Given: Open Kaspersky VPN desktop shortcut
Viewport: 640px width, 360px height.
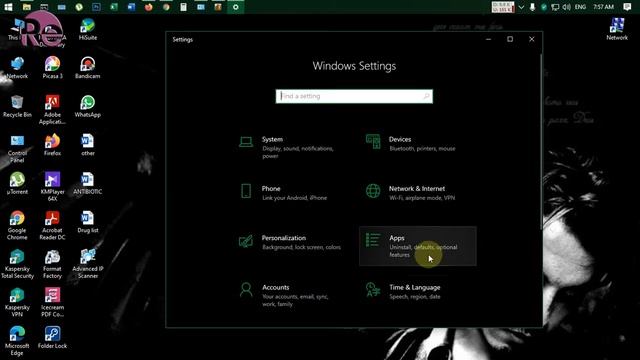Looking at the screenshot, I should [17, 302].
